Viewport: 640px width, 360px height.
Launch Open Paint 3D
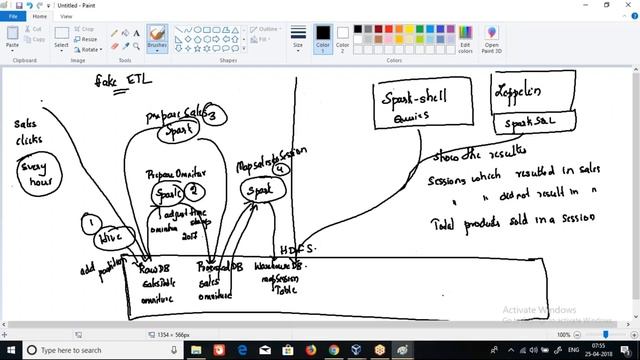491,39
